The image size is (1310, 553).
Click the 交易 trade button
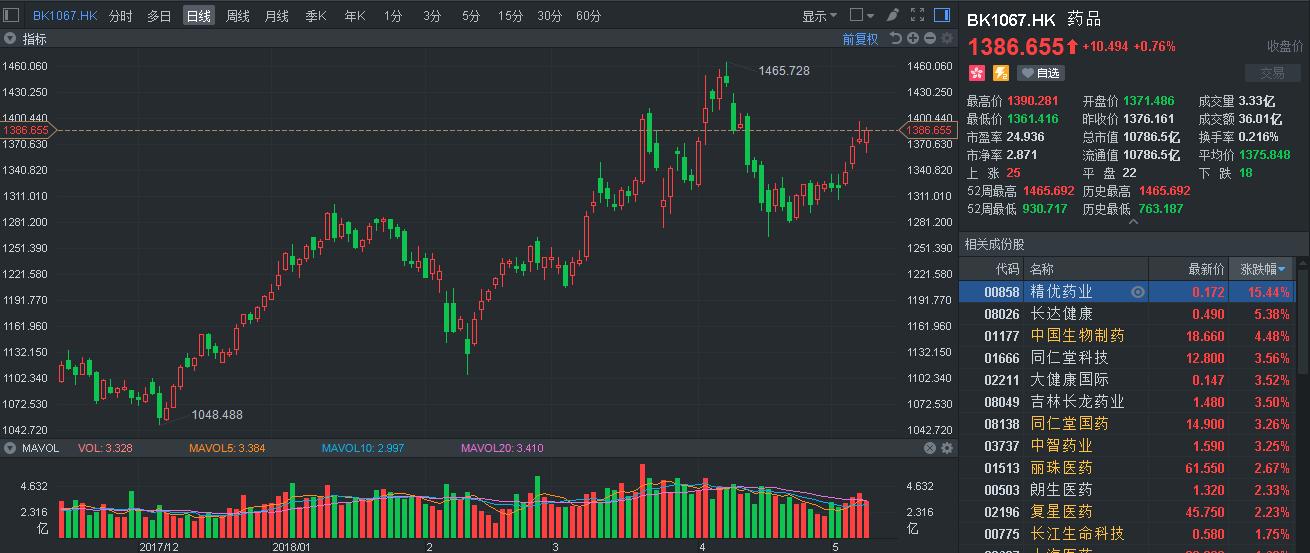coord(1272,73)
